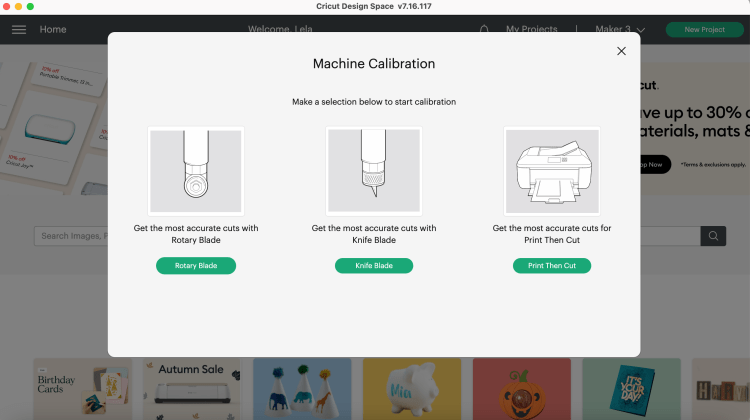750x420 pixels.
Task: Click 'Get the most accurate cuts with Knife Blade' caption
Action: pyautogui.click(x=374, y=234)
